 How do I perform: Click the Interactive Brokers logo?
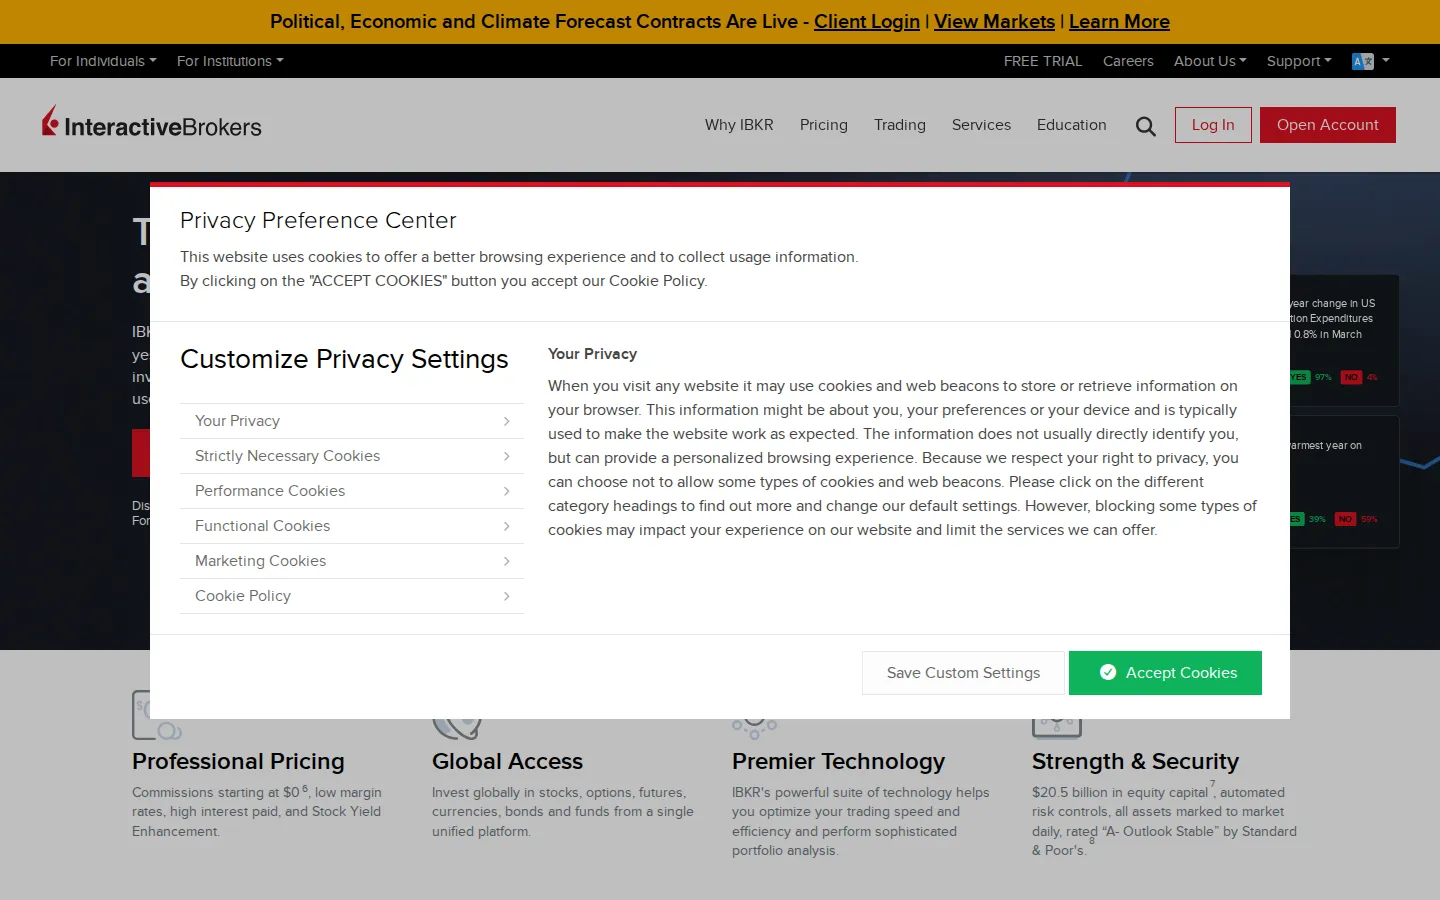tap(152, 122)
